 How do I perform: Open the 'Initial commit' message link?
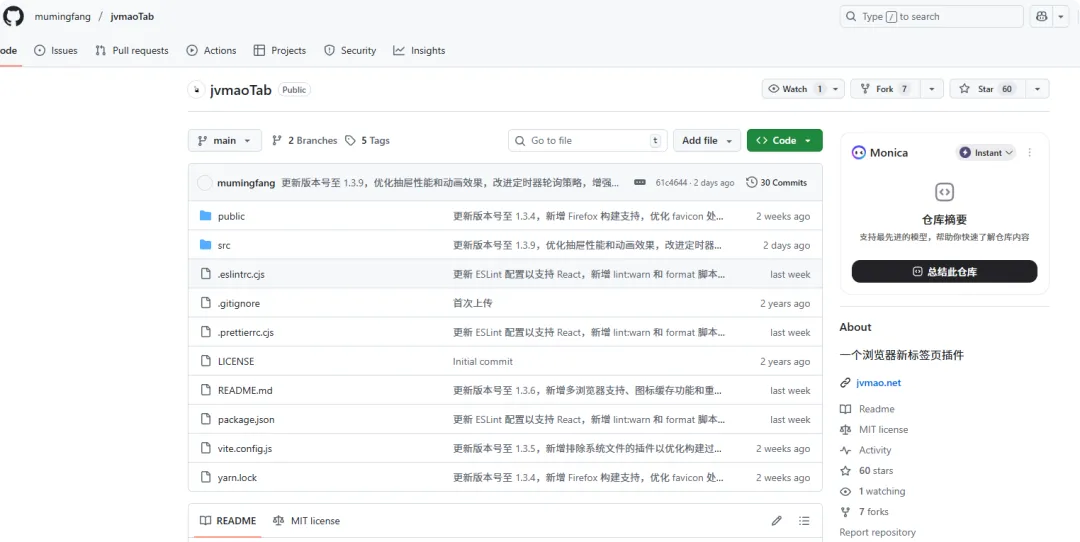point(483,361)
